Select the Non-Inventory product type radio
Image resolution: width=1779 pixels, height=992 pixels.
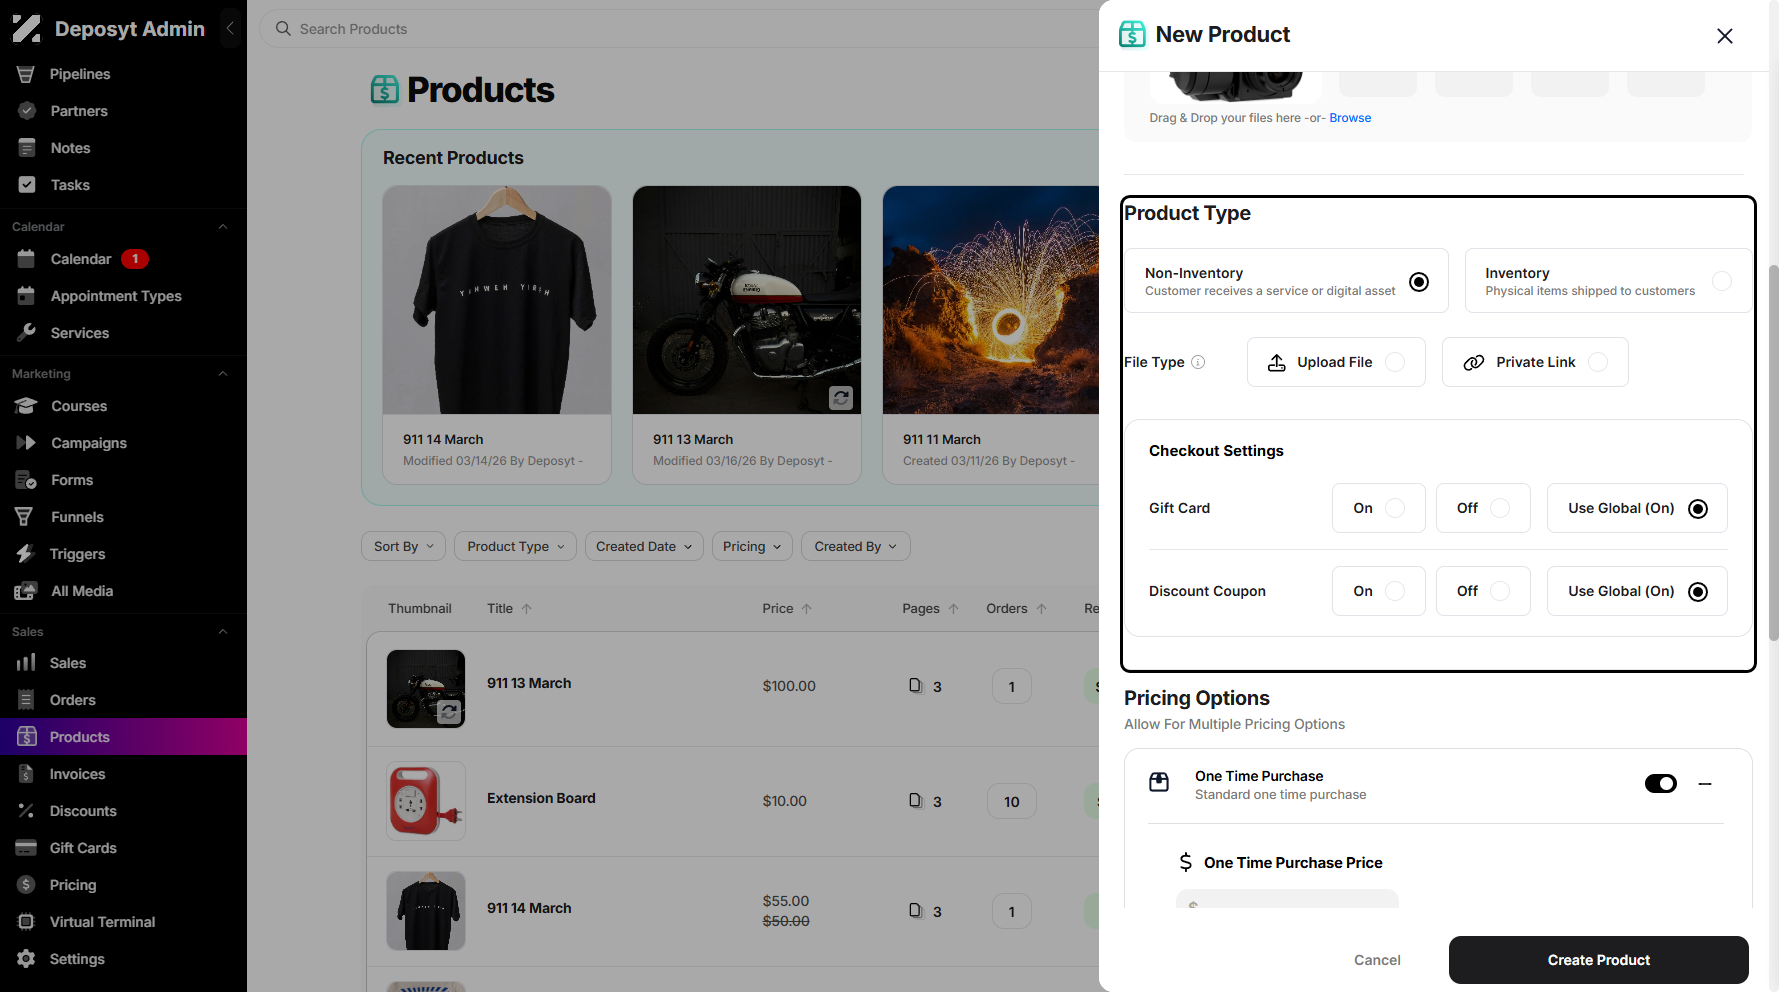(x=1419, y=282)
